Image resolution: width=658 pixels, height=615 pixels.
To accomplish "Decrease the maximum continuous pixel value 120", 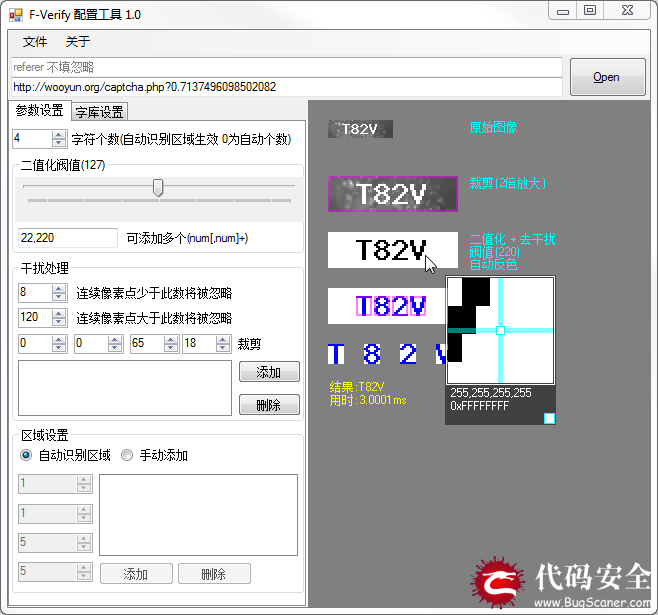I will click(x=59, y=322).
